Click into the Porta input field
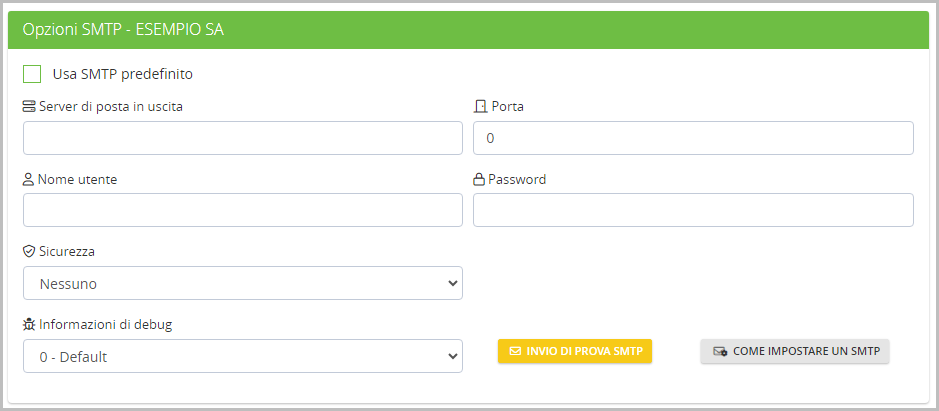 pos(693,138)
